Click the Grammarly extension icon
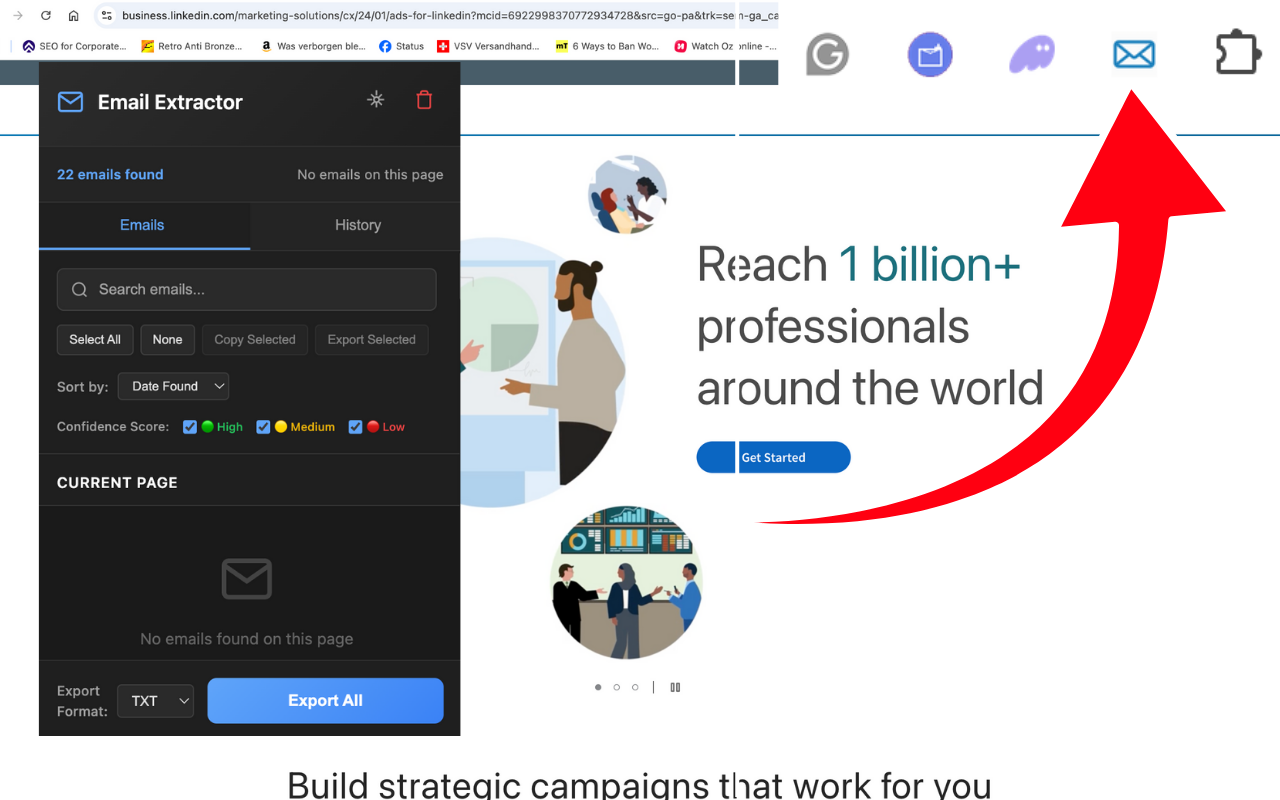The width and height of the screenshot is (1280, 800). [x=827, y=55]
